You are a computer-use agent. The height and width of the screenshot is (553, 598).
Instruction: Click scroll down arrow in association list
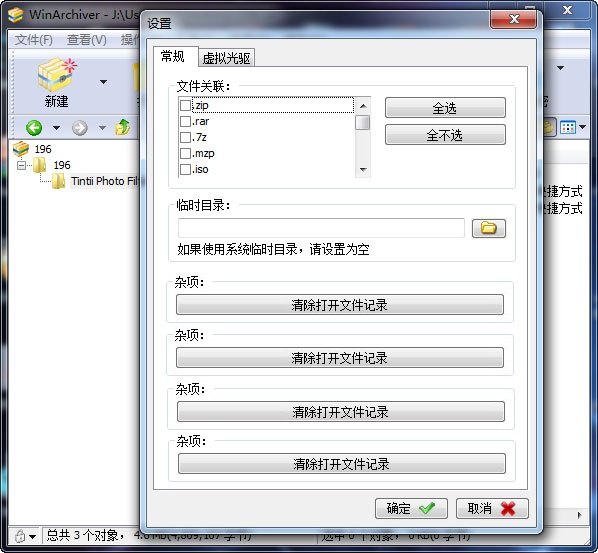coord(363,170)
